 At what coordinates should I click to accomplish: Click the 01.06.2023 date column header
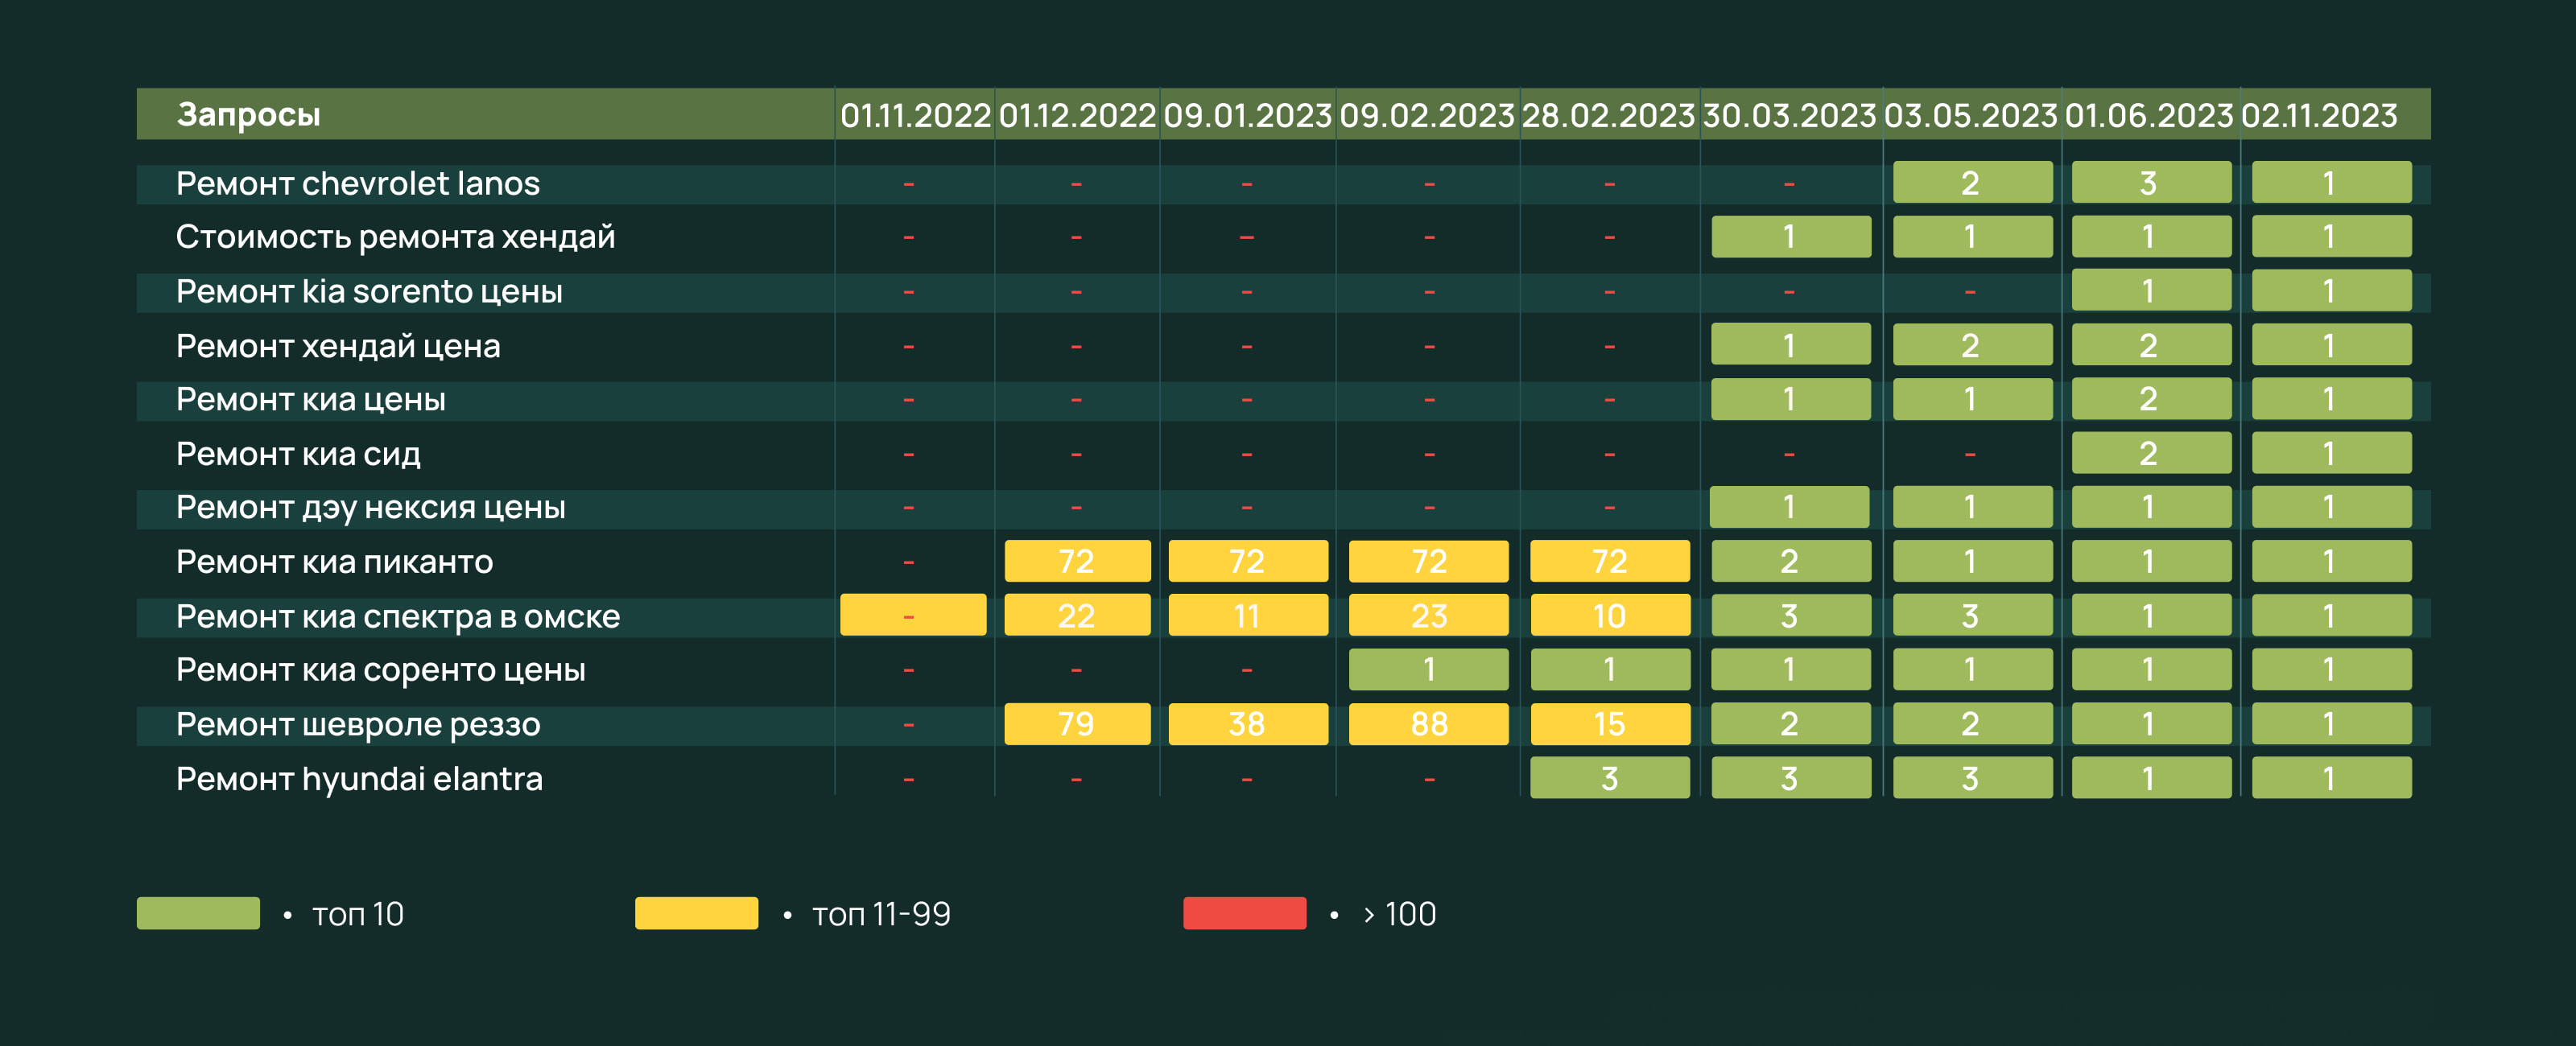2149,116
